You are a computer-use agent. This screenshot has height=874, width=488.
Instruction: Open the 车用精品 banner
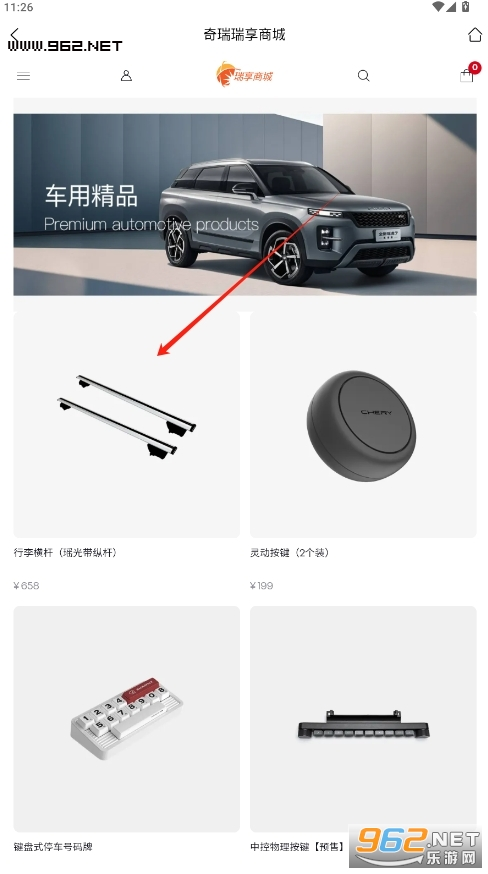[245, 205]
